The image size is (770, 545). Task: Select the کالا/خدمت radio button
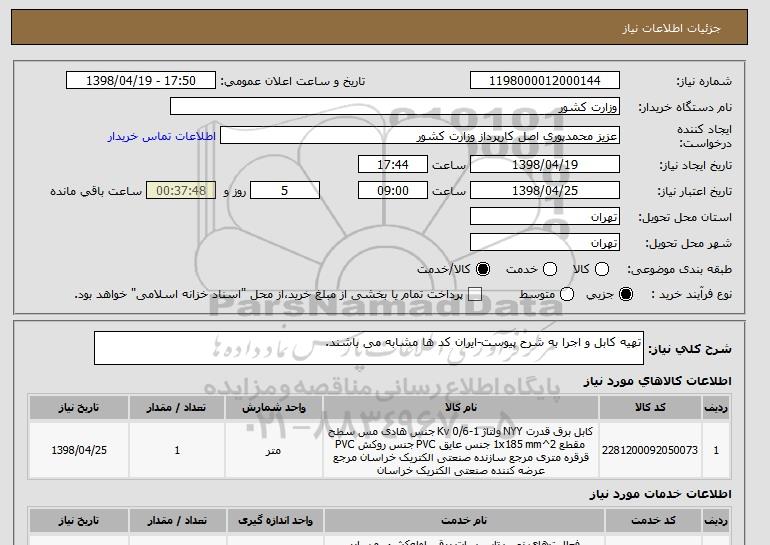click(483, 269)
